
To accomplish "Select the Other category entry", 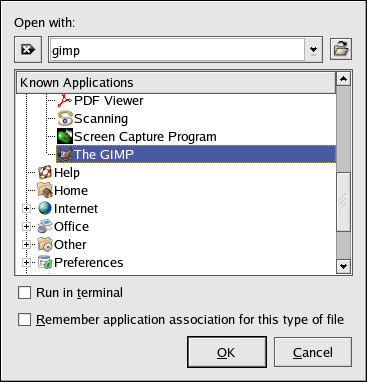I will click(x=70, y=245).
